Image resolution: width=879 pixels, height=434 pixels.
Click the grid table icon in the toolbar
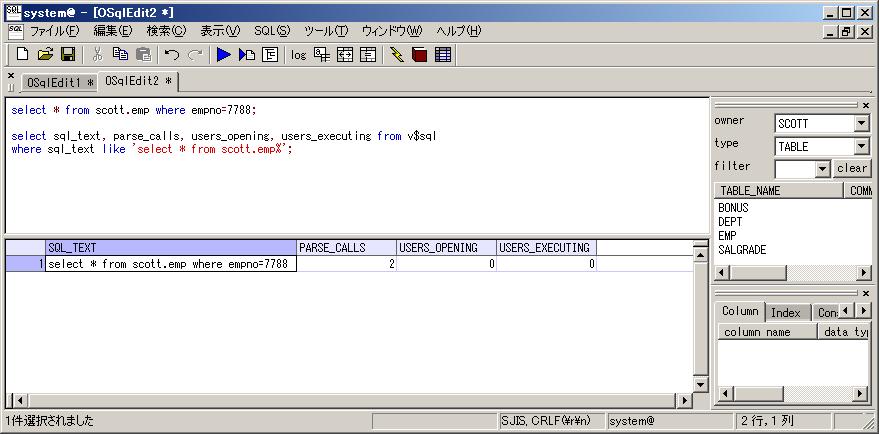(x=443, y=55)
